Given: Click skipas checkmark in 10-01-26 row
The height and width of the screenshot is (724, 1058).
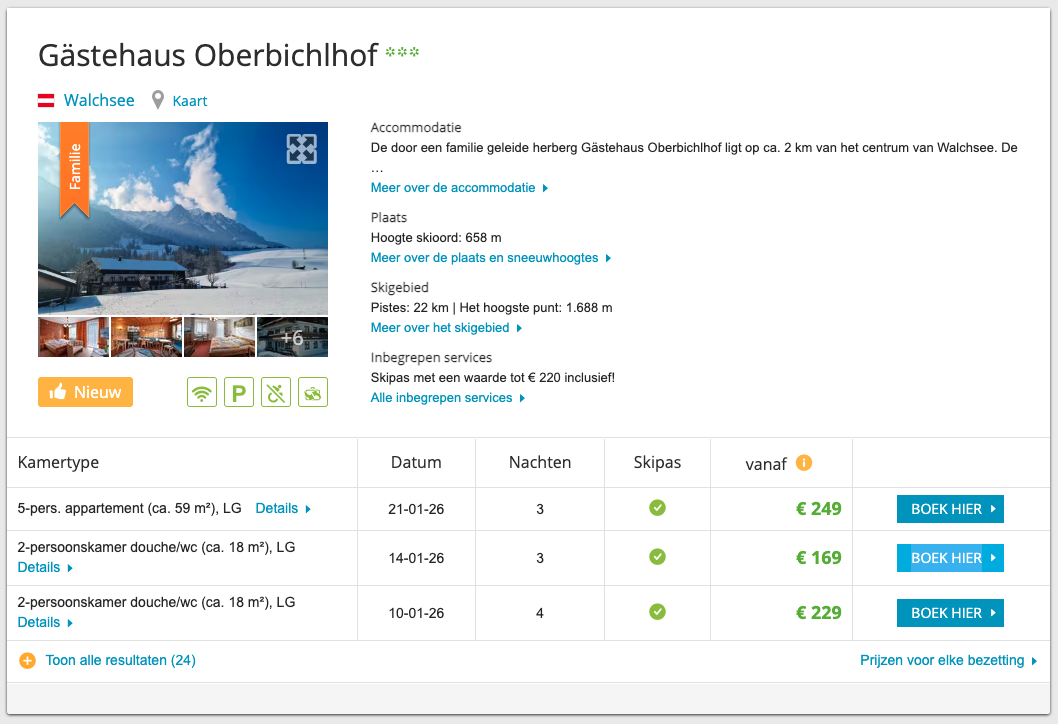Looking at the screenshot, I should click(657, 612).
